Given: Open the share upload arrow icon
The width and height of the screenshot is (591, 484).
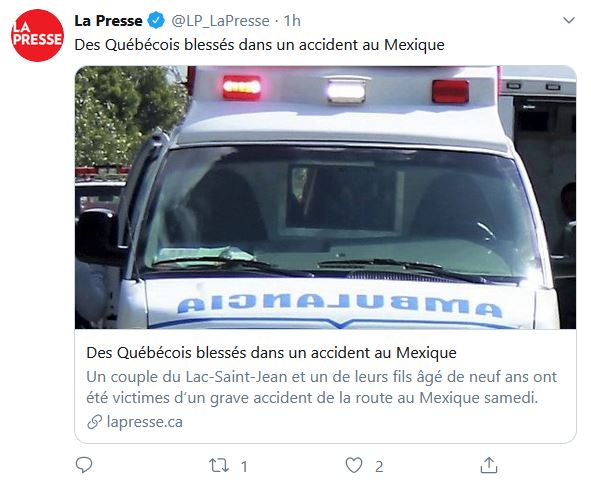Looking at the screenshot, I should [489, 465].
